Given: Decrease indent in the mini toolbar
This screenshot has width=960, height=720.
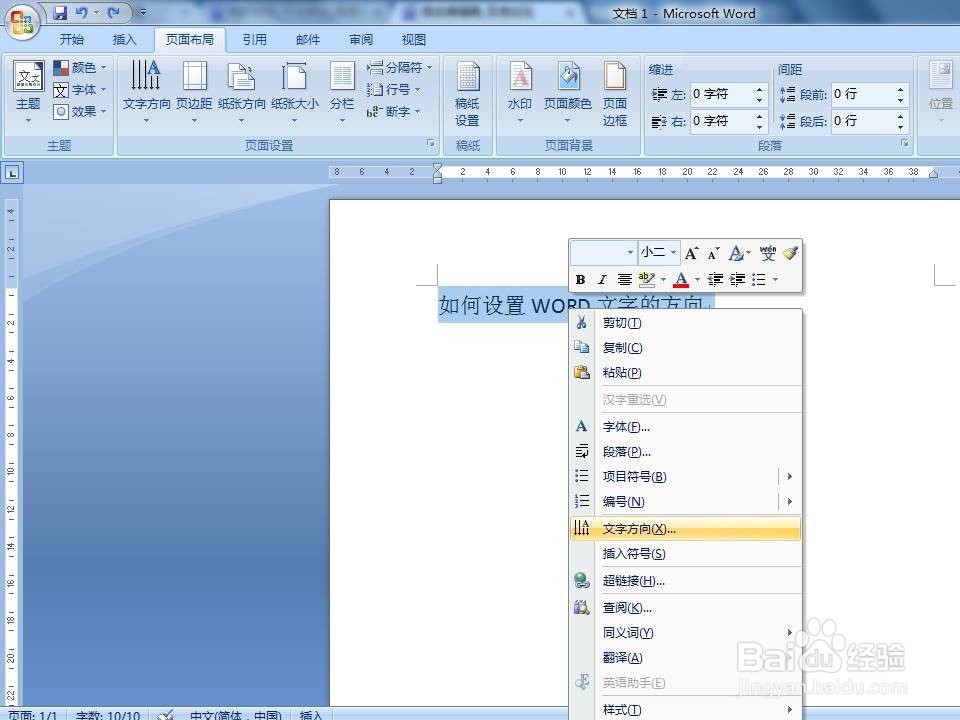Looking at the screenshot, I should [x=714, y=280].
